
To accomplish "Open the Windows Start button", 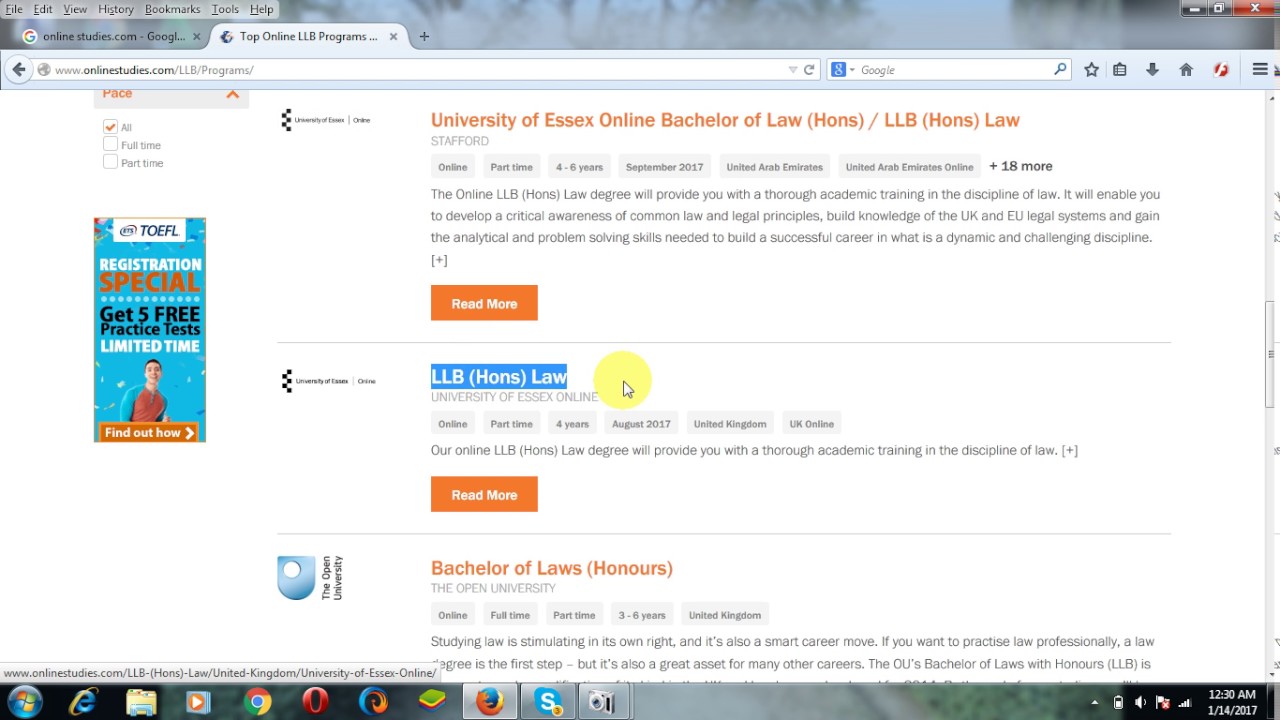I will pos(24,701).
